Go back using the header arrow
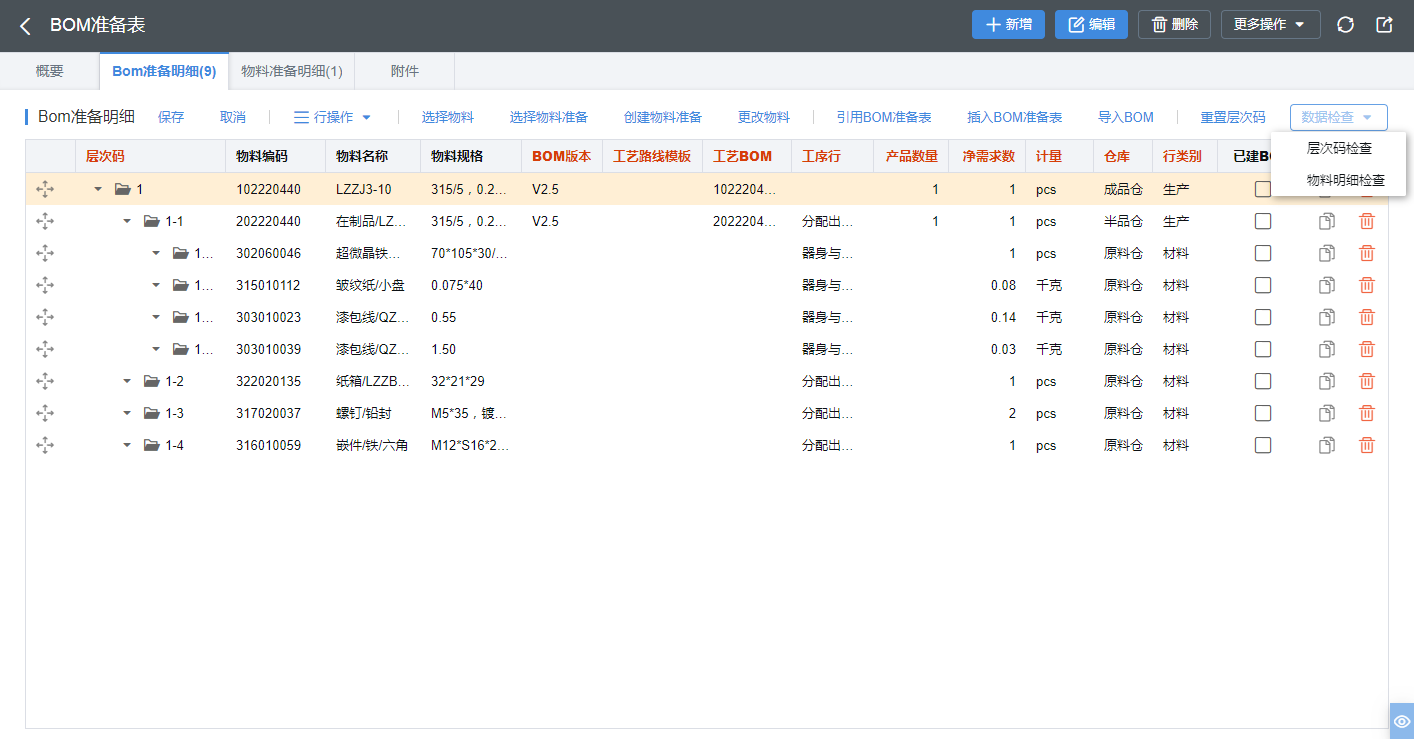 (x=25, y=26)
